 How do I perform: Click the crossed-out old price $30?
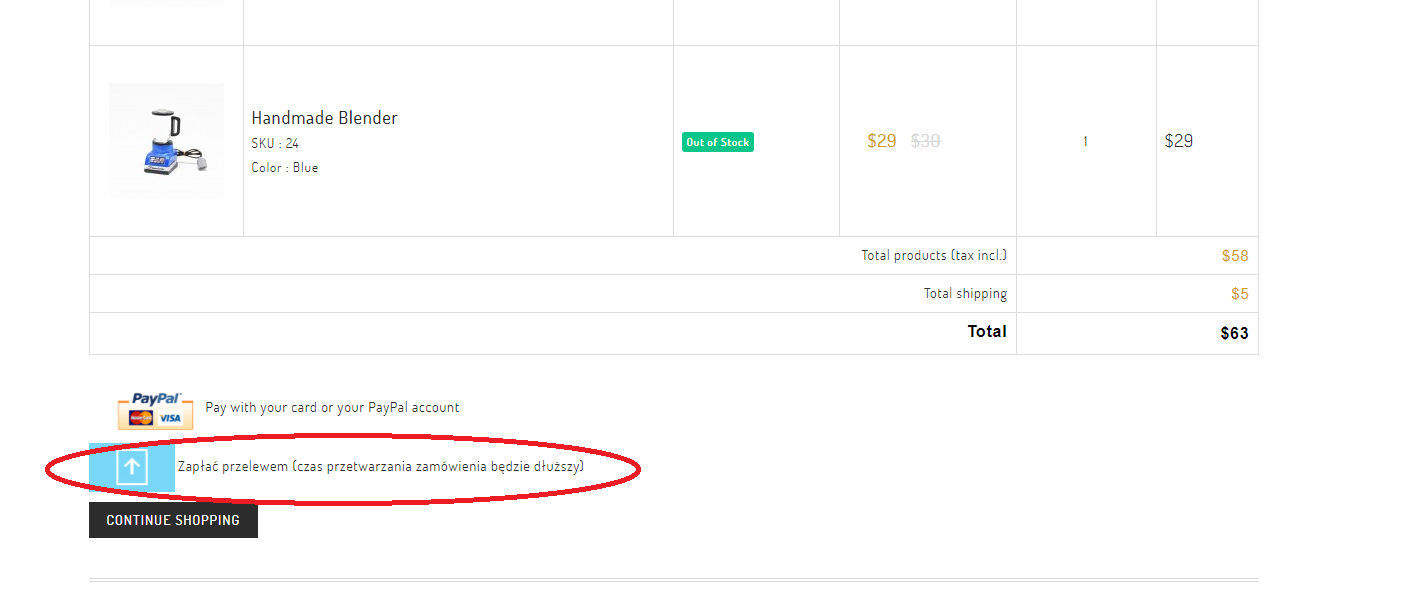925,141
